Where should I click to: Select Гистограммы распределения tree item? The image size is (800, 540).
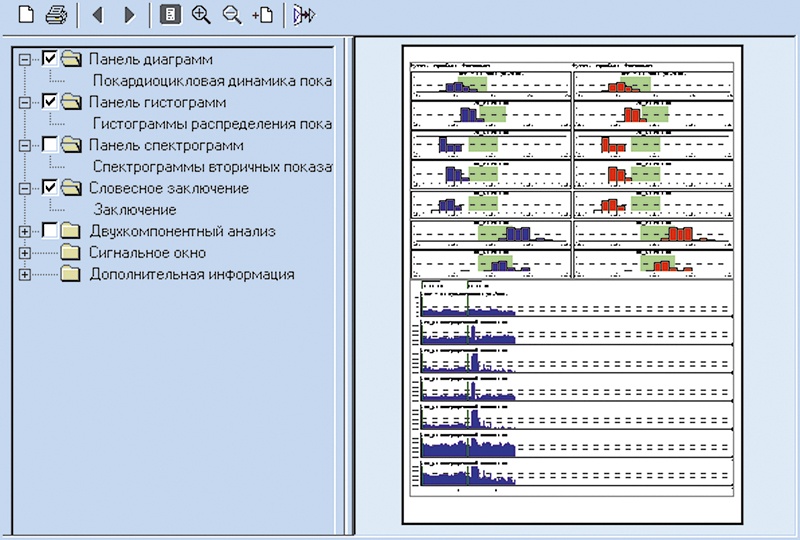[210, 124]
